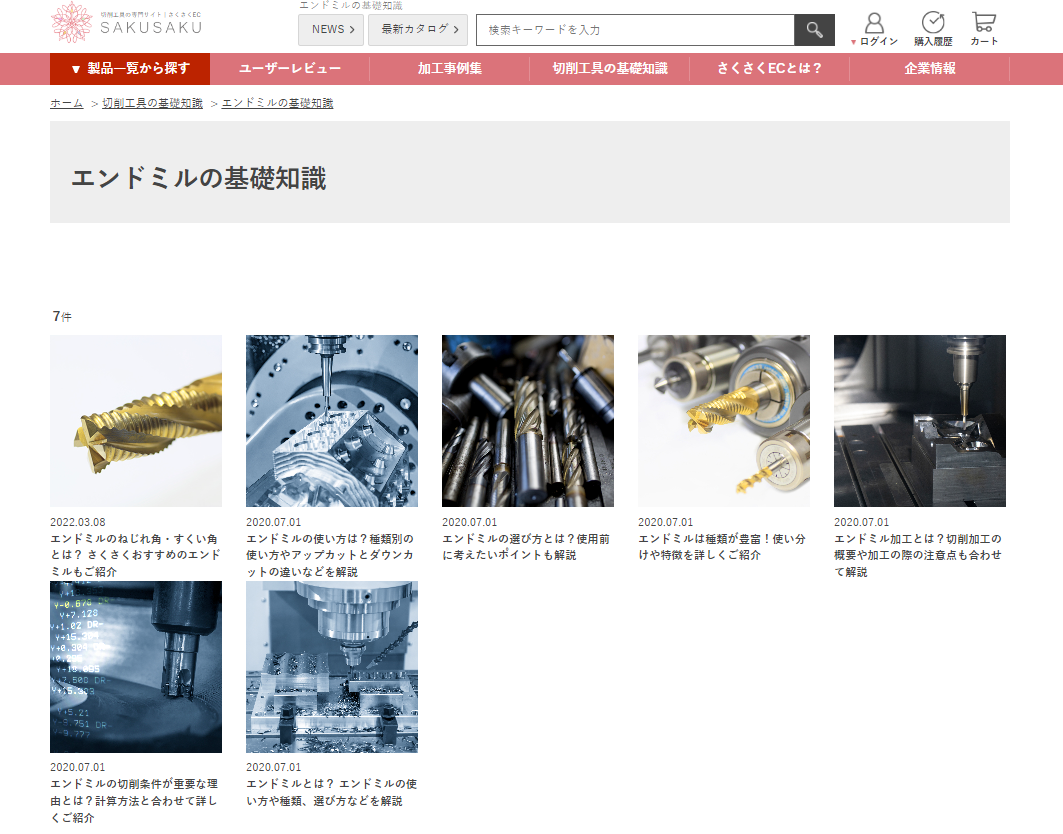Image resolution: width=1063 pixels, height=834 pixels.
Task: Click the SAKUSAKU site logo
Action: click(127, 24)
